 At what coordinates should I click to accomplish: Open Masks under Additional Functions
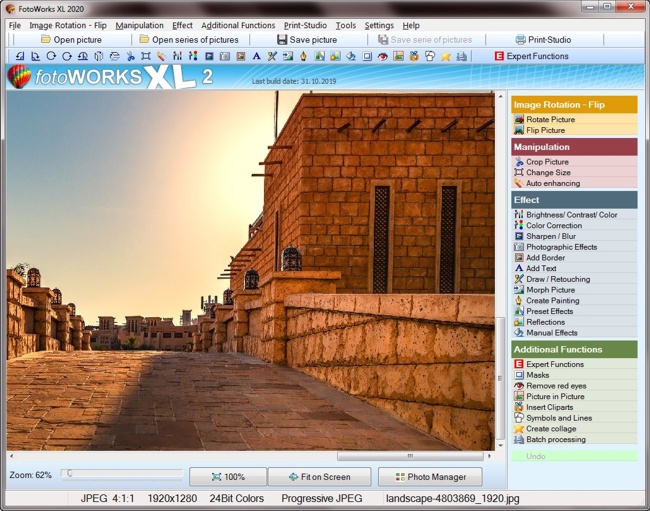538,375
